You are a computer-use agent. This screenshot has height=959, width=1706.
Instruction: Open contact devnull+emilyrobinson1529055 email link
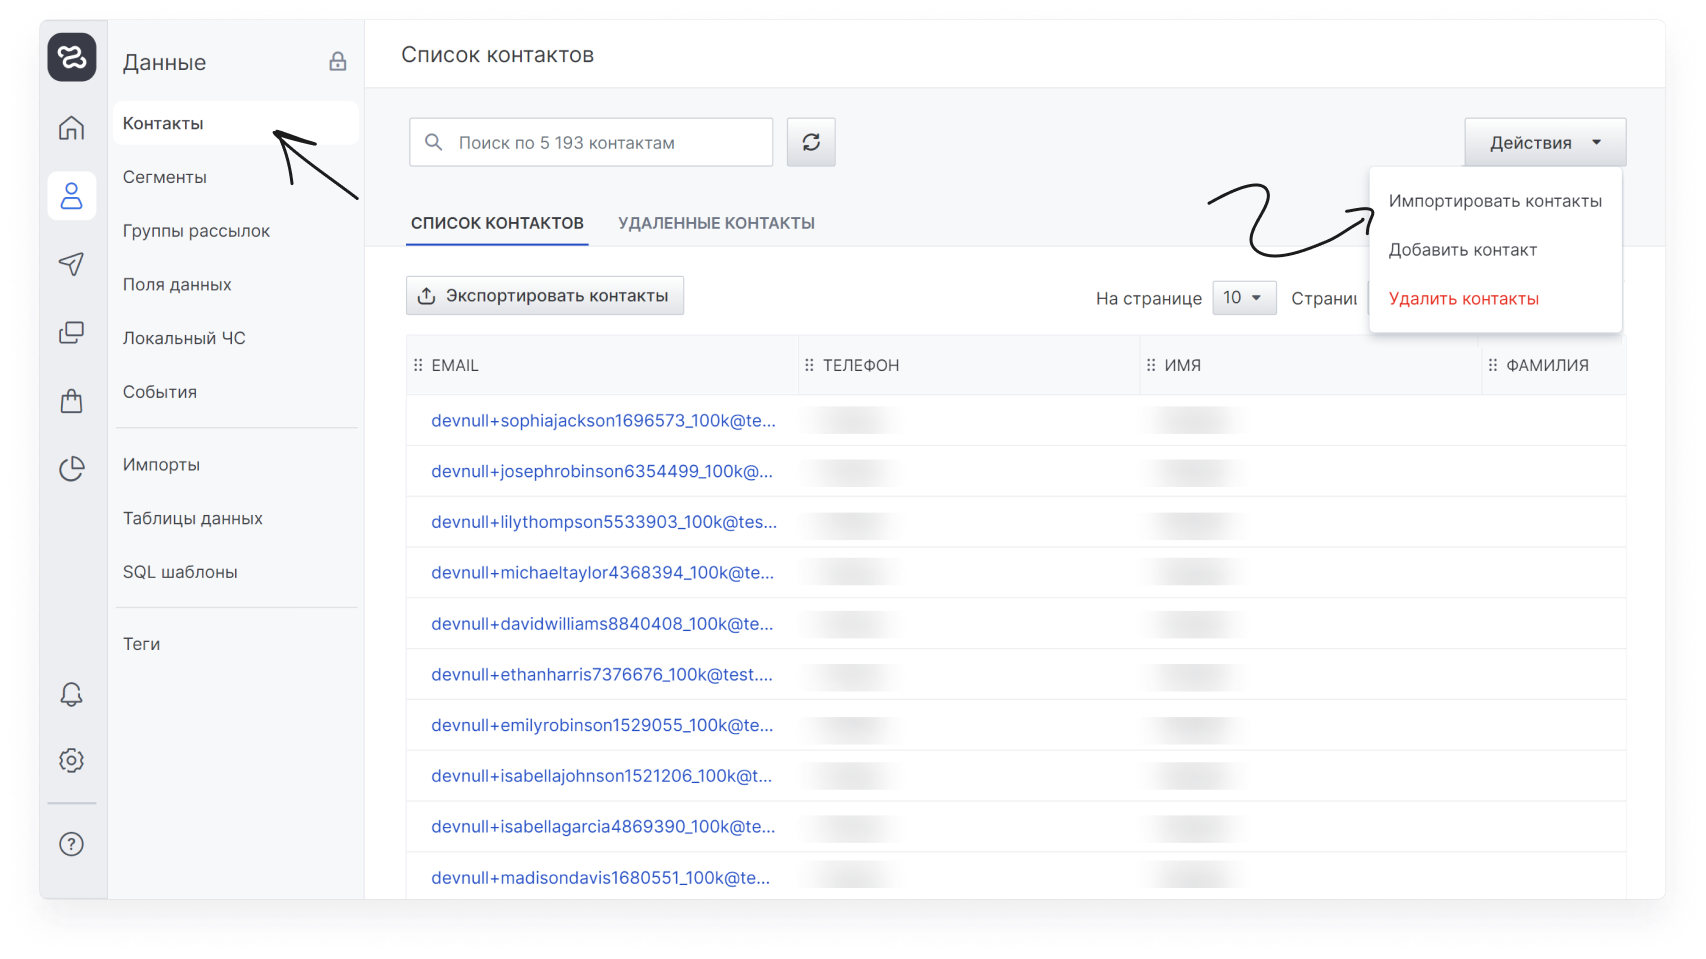(x=602, y=725)
